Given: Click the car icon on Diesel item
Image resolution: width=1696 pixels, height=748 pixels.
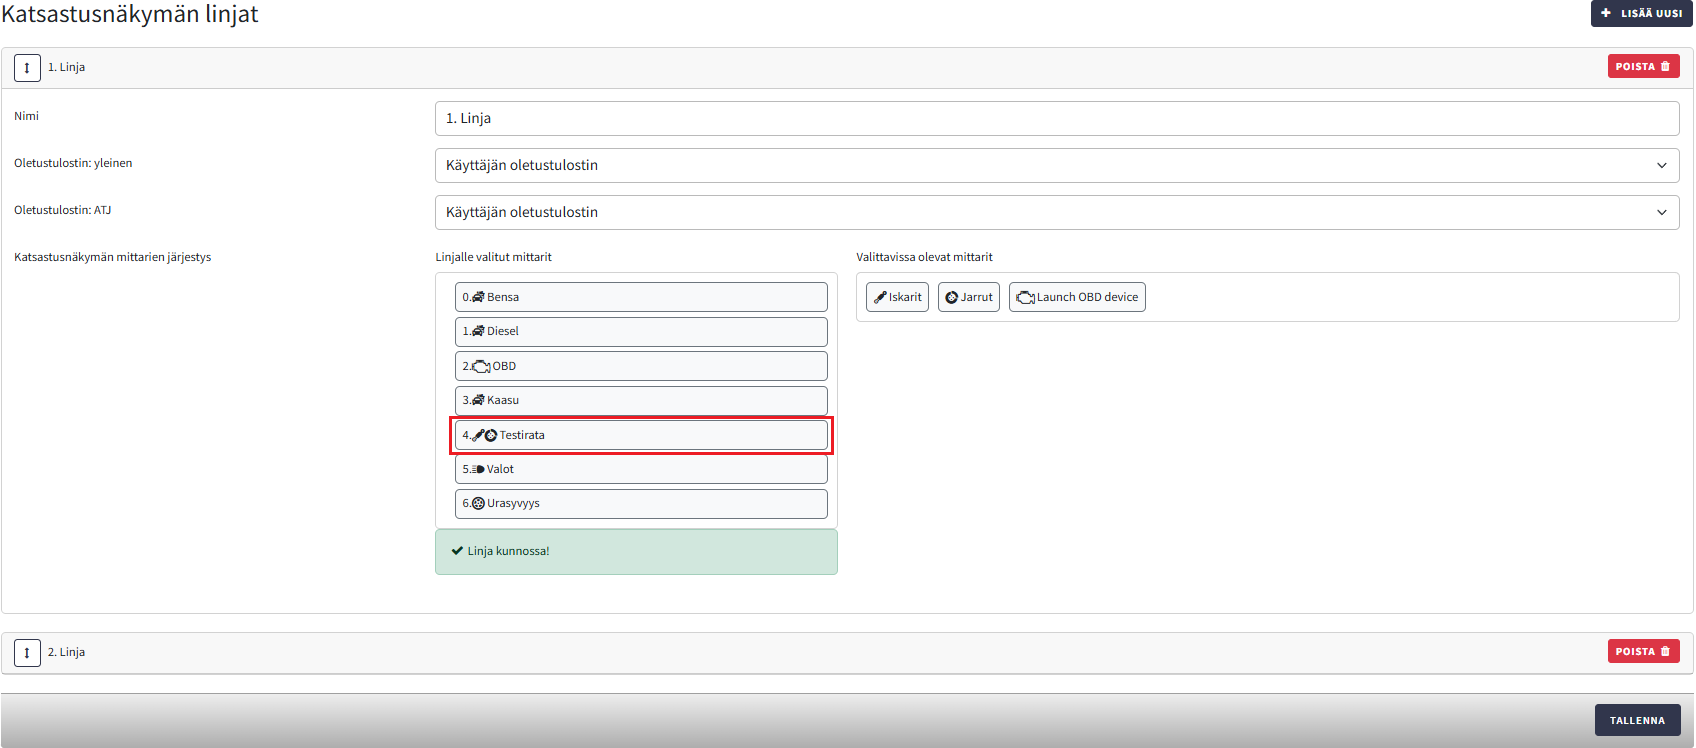Looking at the screenshot, I should (x=478, y=331).
